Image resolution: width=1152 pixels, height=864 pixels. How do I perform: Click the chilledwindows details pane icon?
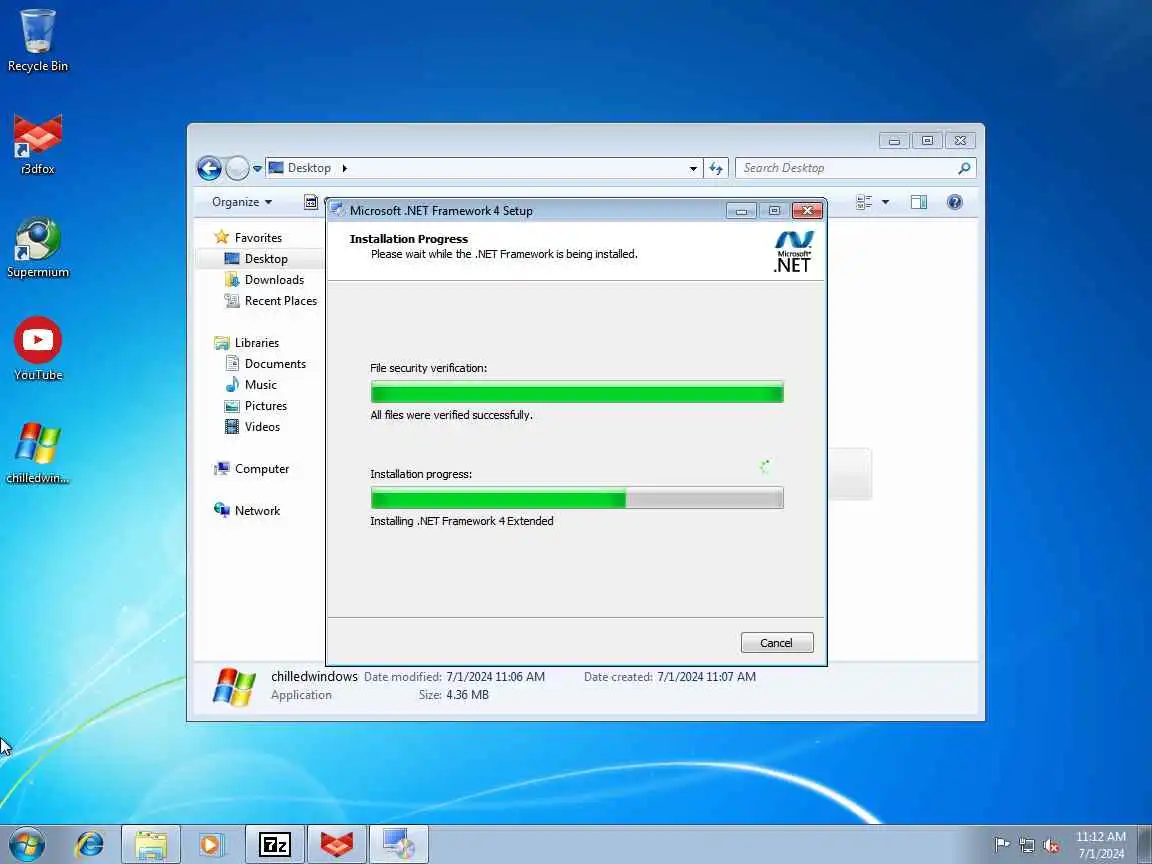pyautogui.click(x=234, y=687)
